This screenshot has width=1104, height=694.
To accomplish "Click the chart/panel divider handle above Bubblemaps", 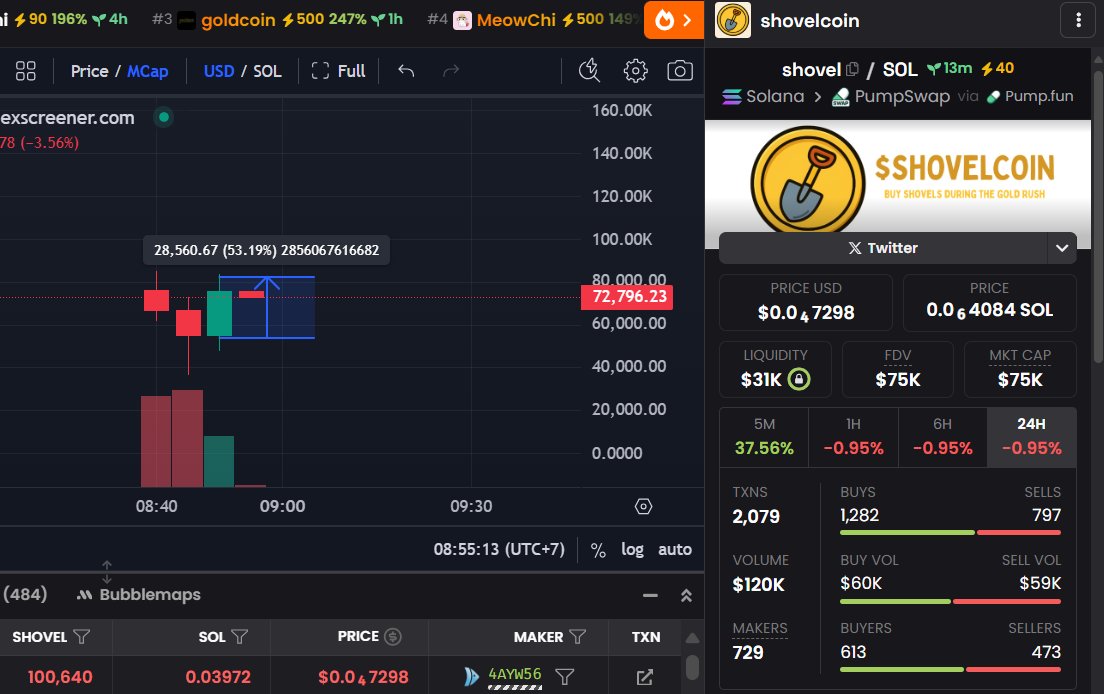I will [106, 572].
